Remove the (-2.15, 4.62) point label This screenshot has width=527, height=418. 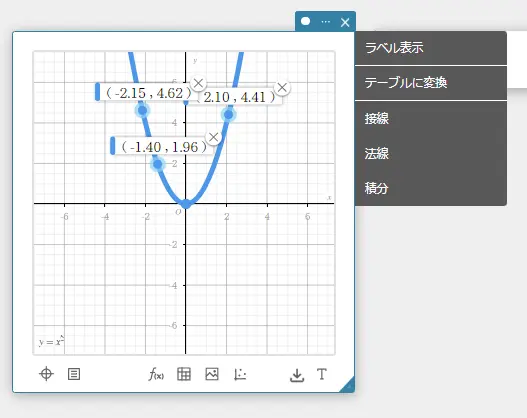click(x=198, y=83)
